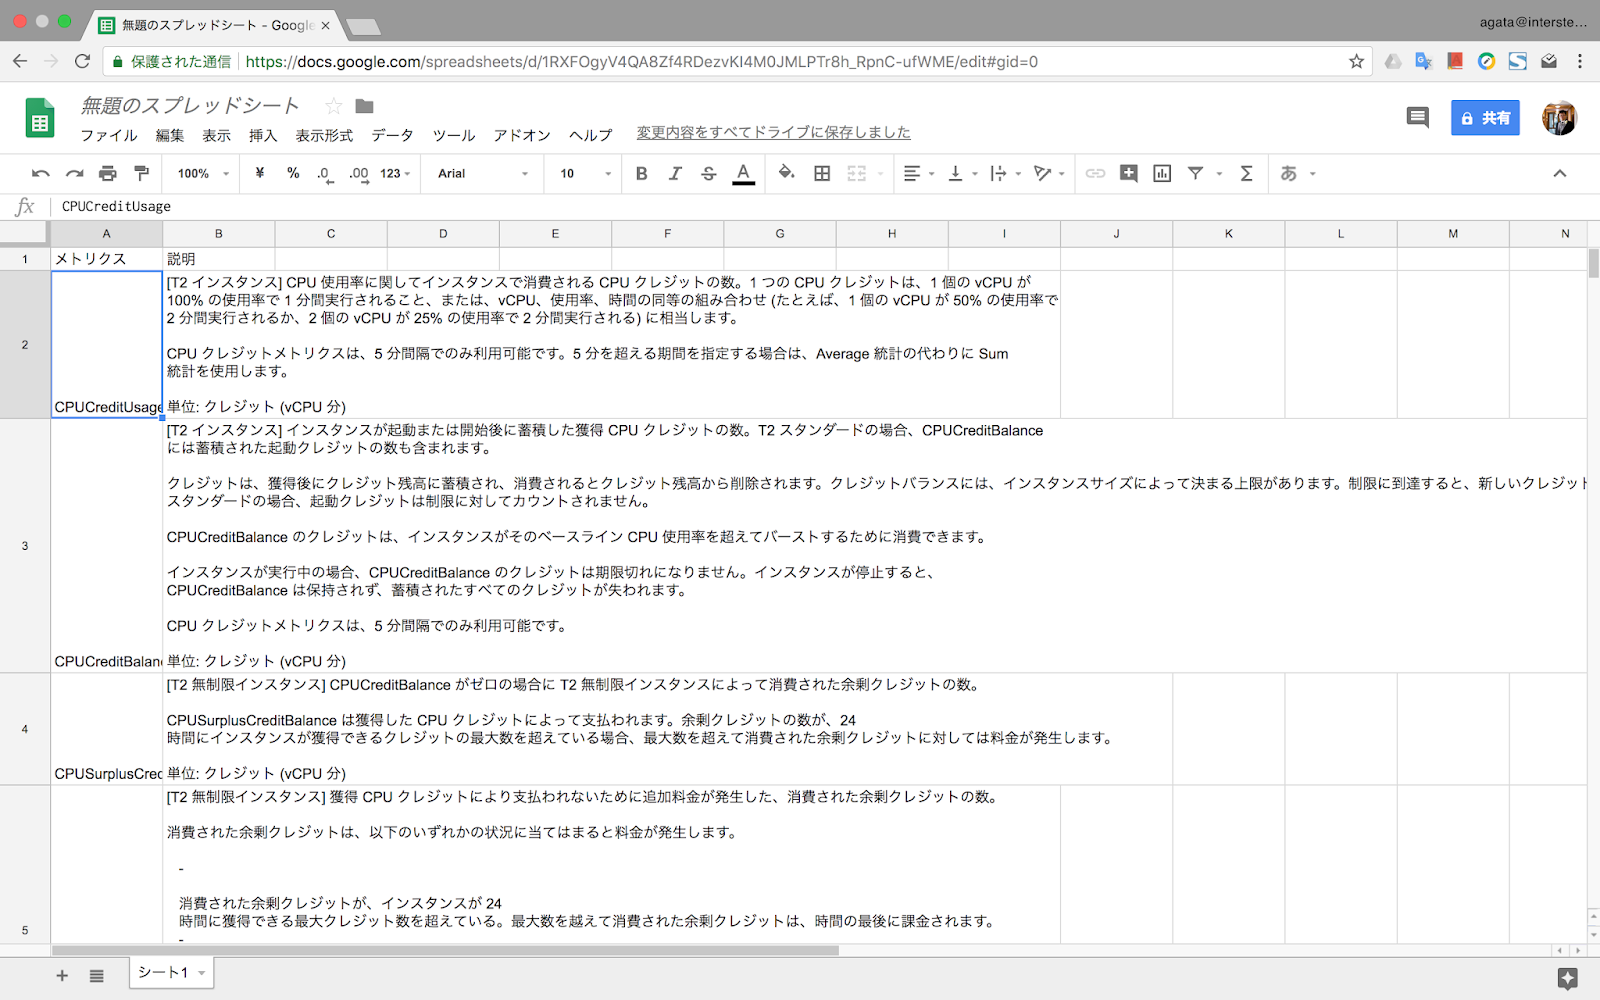
Task: Open the Explore button
Action: coord(1567,978)
